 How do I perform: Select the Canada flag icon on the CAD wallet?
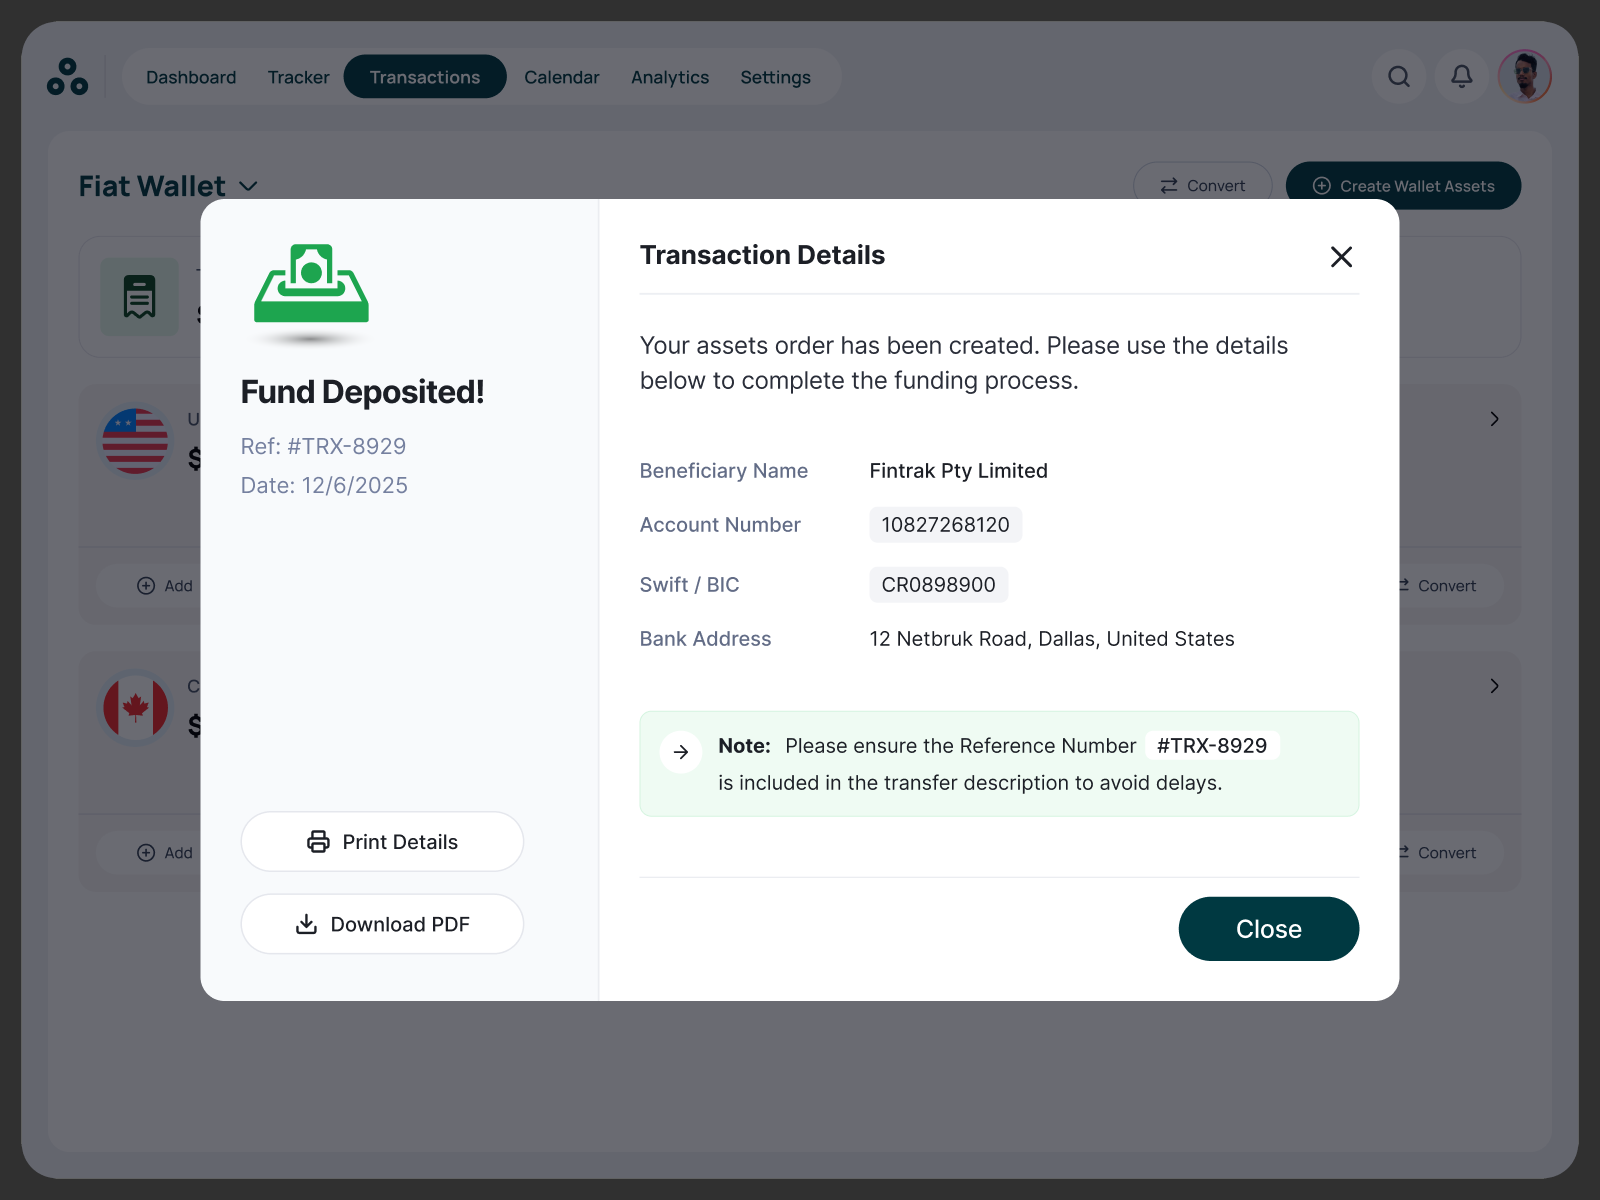(x=134, y=707)
